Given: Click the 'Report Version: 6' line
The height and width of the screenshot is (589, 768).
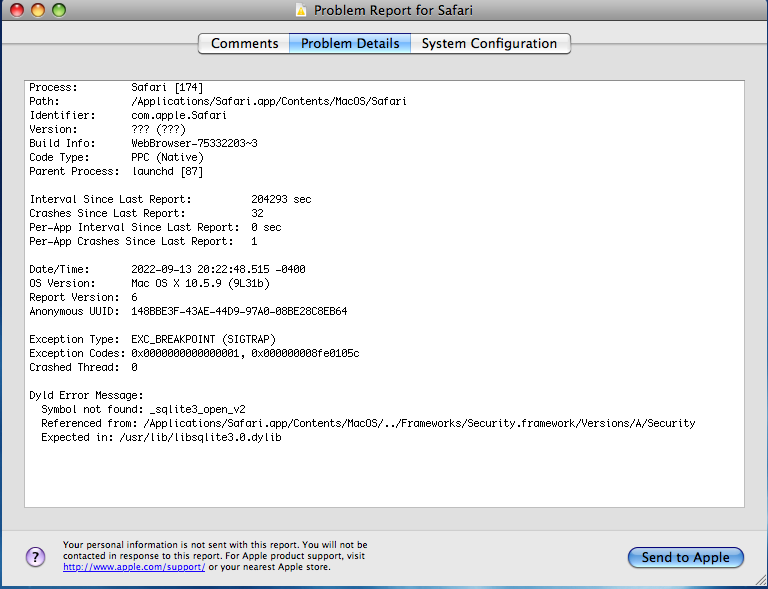Looking at the screenshot, I should point(83,297).
